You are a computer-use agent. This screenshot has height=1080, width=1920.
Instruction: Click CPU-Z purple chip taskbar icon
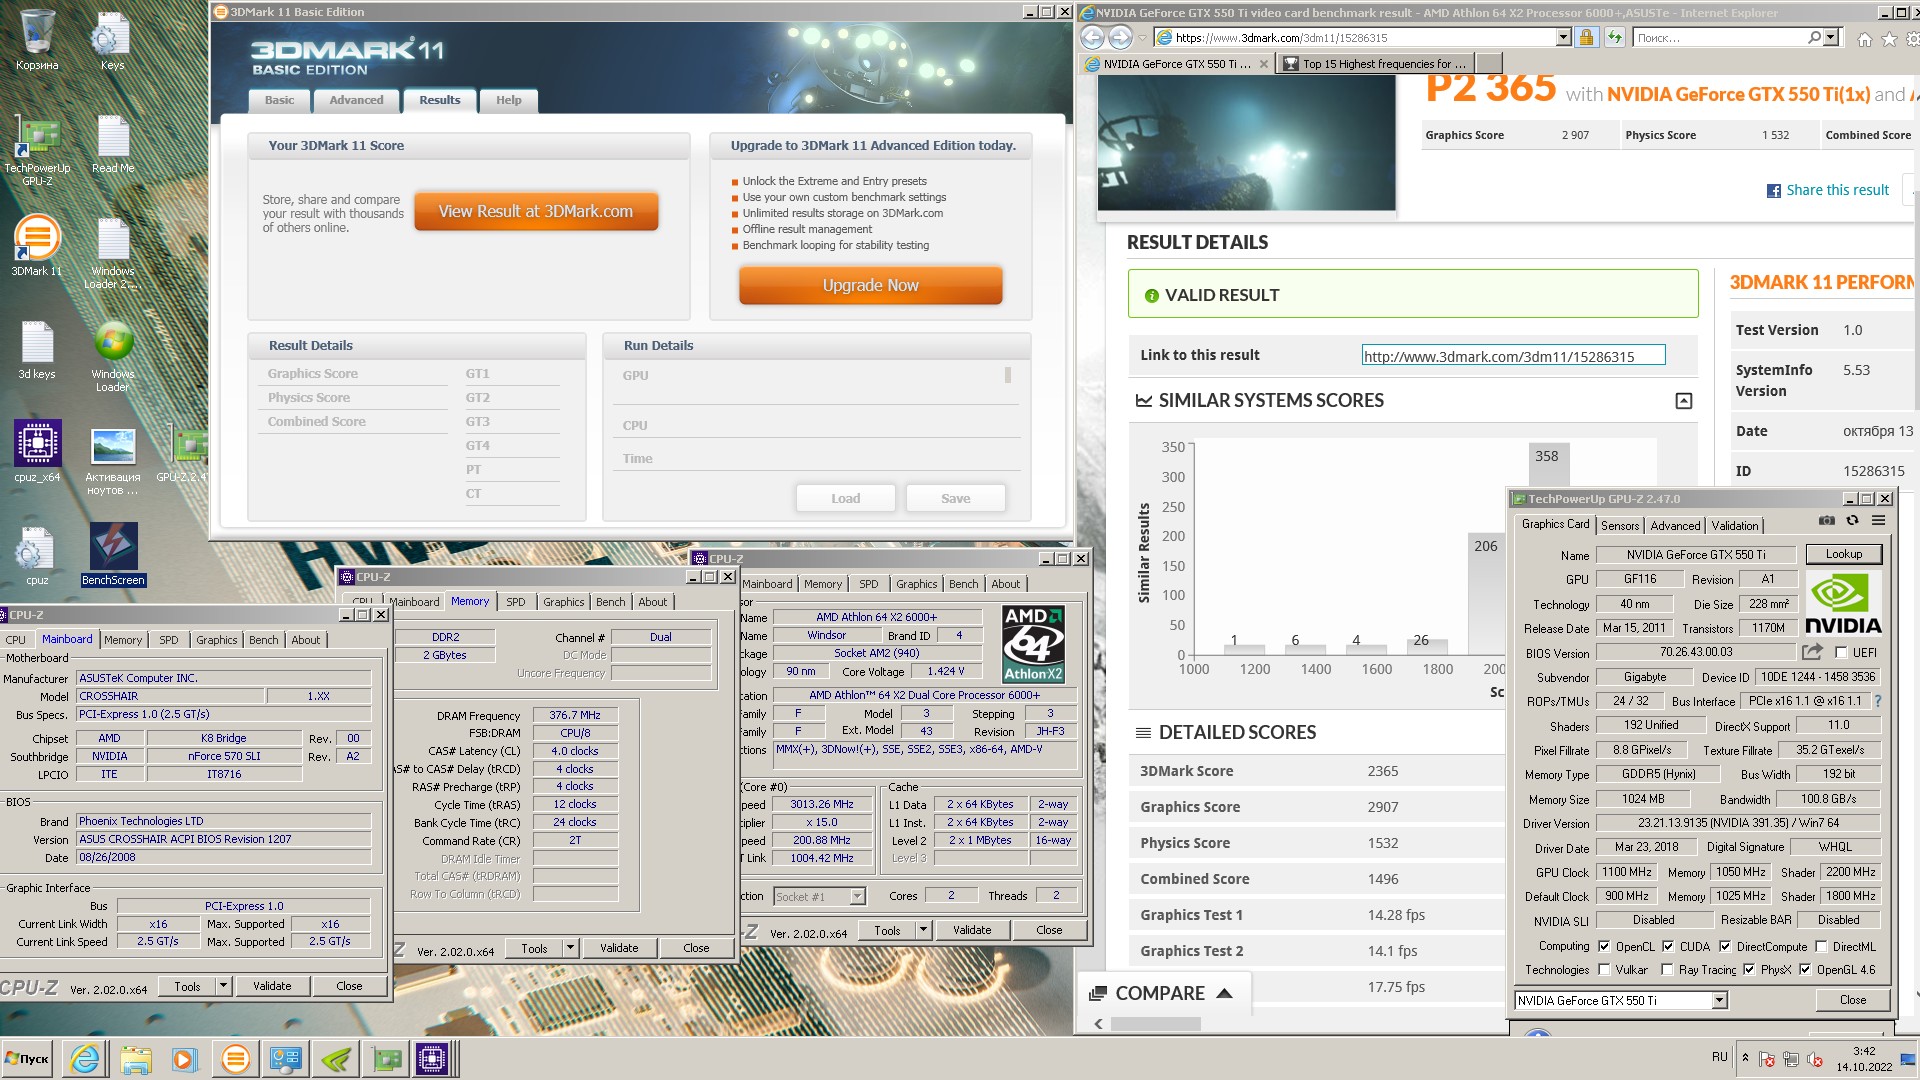coord(433,1058)
